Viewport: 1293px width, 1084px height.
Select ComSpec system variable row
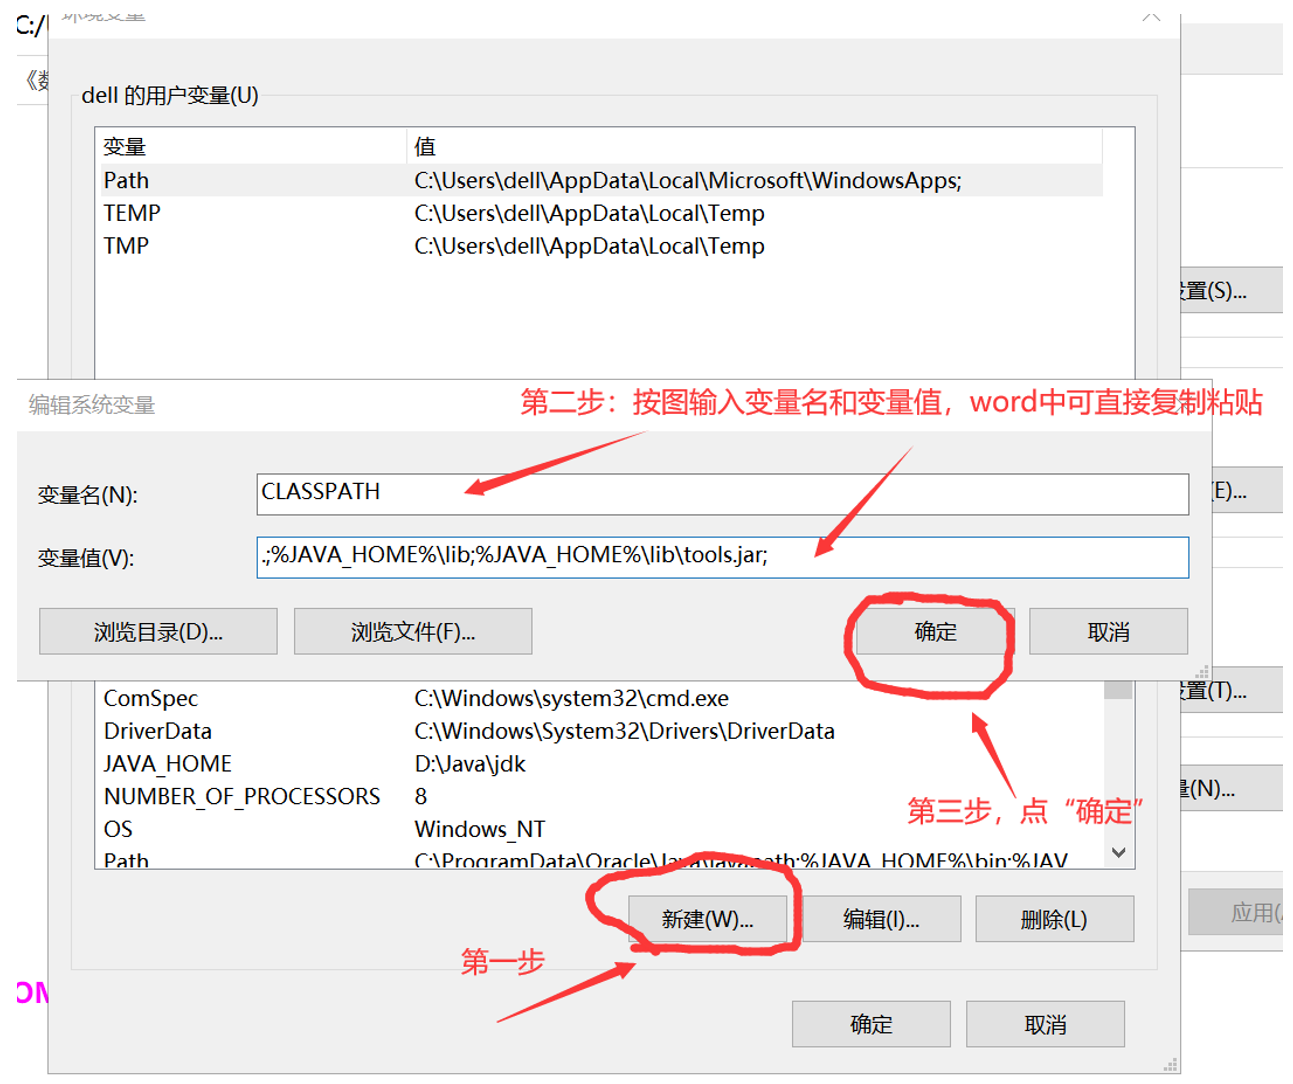tap(599, 698)
